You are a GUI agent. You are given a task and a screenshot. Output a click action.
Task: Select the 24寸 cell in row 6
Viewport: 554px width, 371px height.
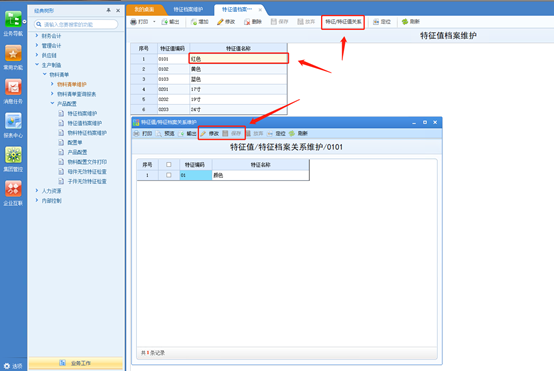click(238, 110)
